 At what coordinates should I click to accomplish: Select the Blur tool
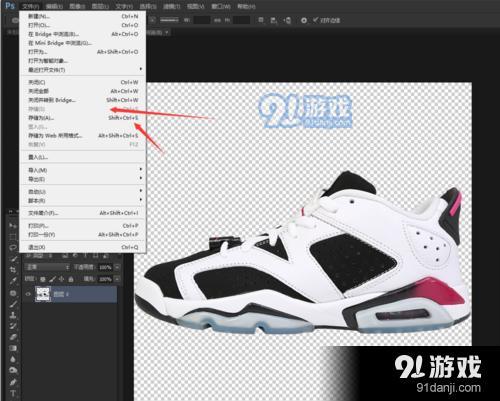click(13, 359)
